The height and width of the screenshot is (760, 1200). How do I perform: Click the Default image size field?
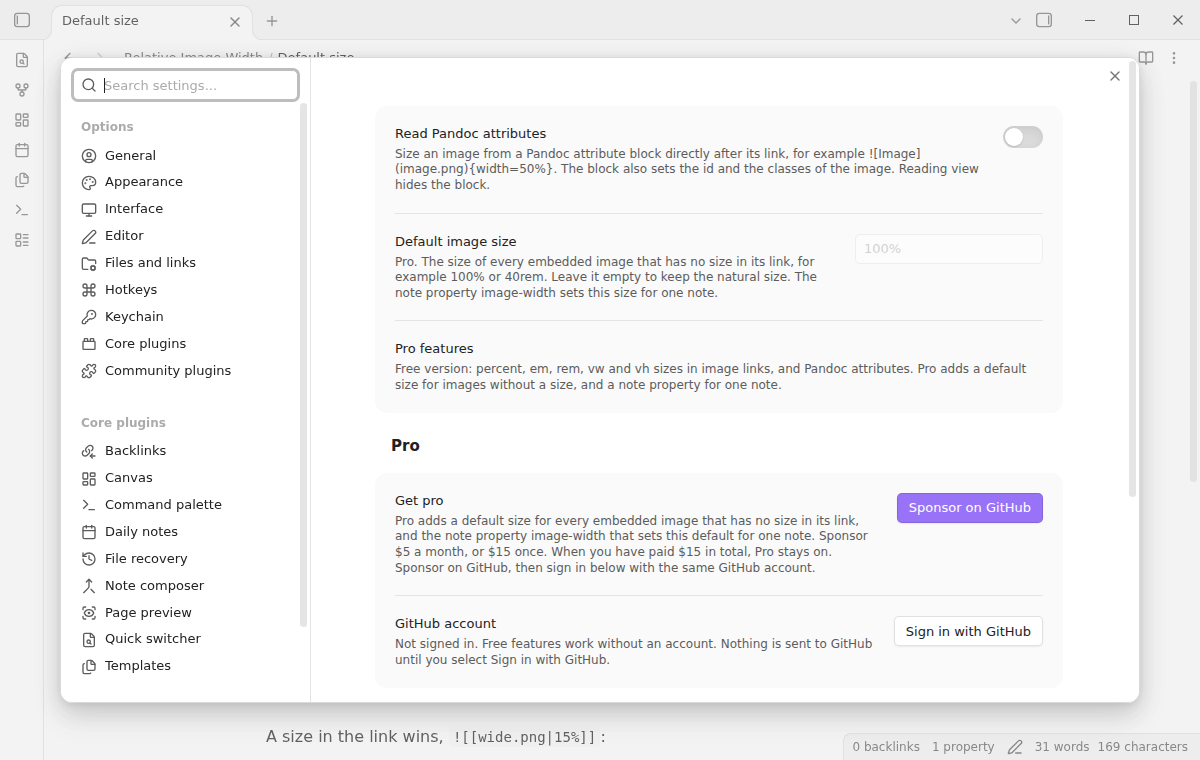[x=949, y=249]
